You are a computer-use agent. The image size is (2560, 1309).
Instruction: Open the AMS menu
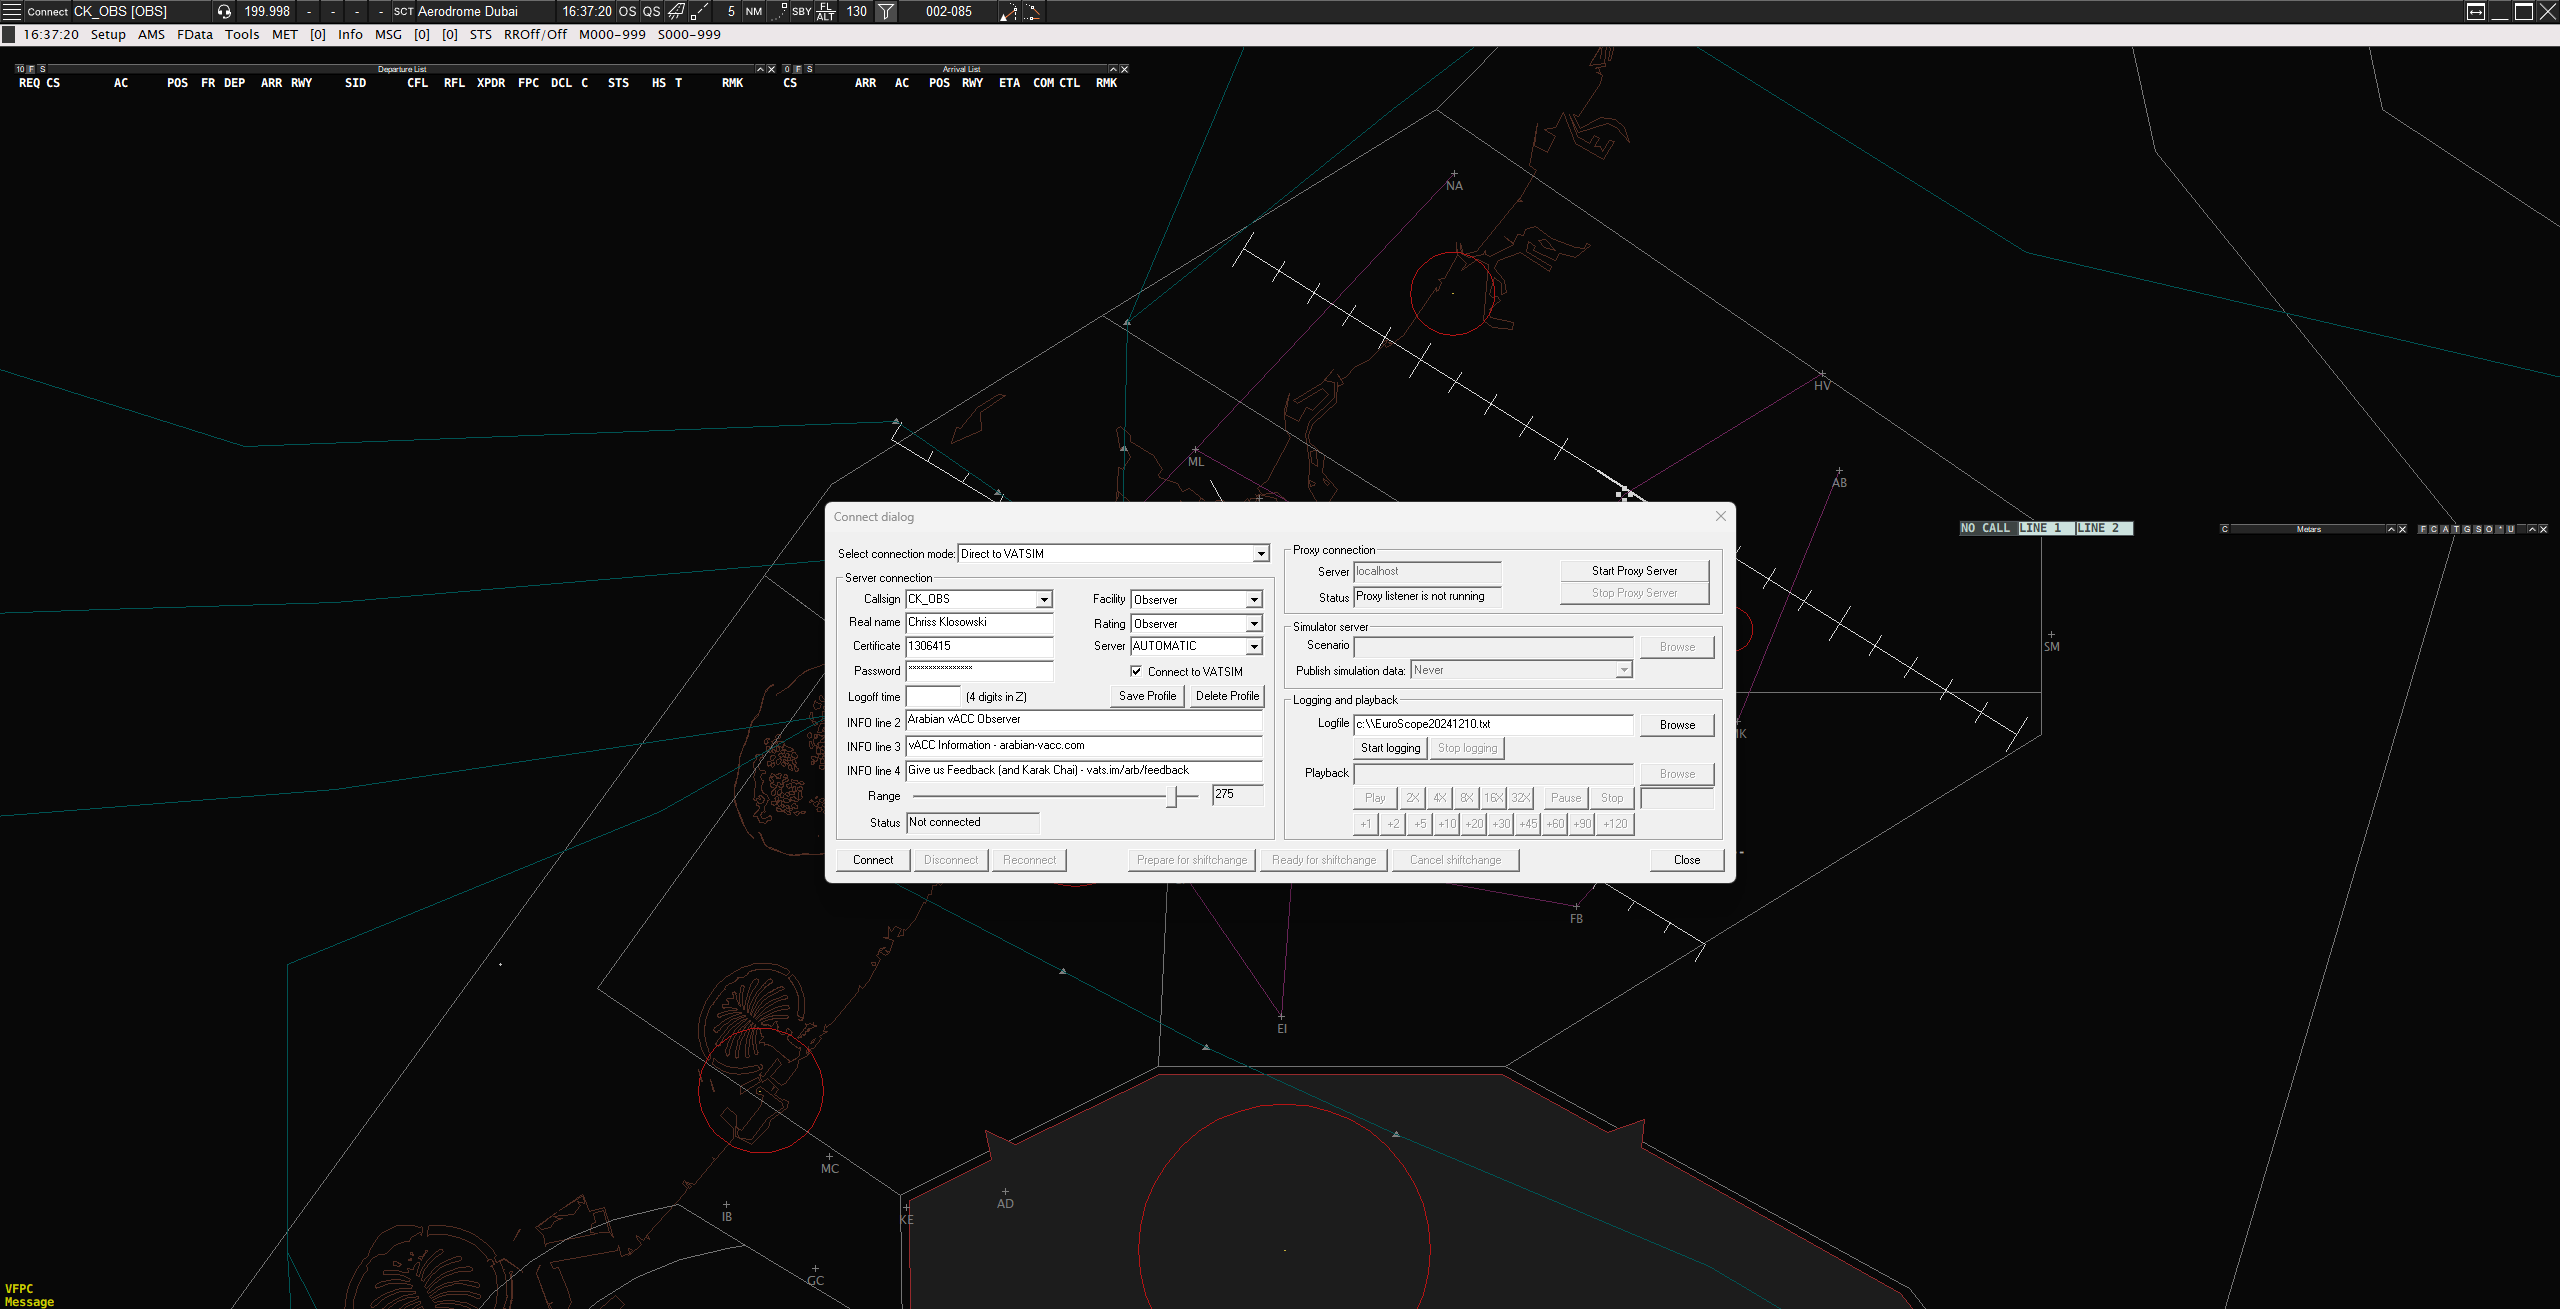tap(151, 34)
